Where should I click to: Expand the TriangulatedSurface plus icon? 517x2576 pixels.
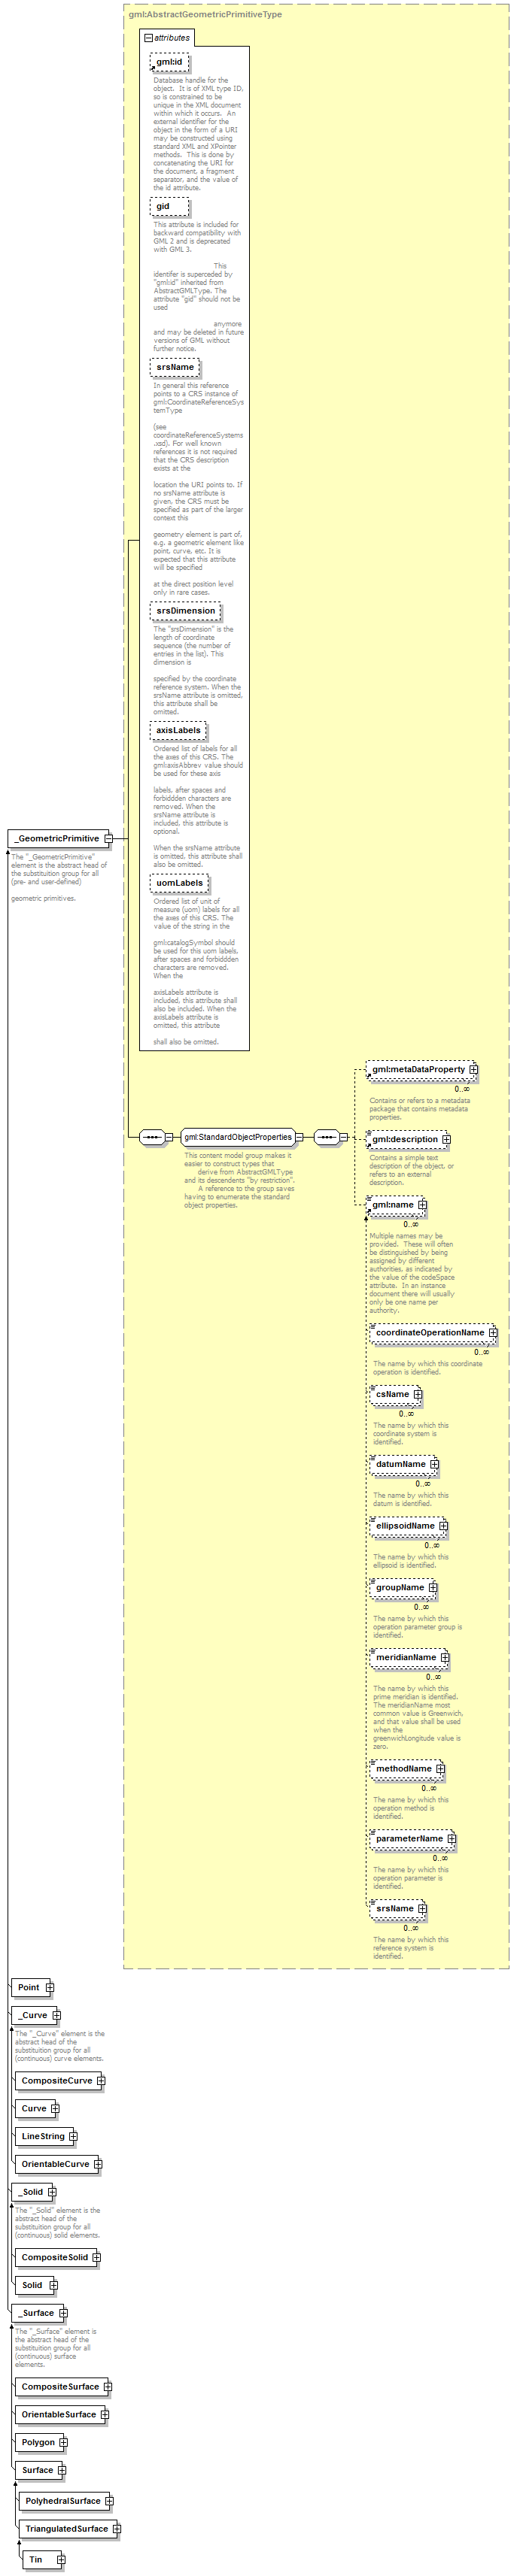click(116, 2529)
